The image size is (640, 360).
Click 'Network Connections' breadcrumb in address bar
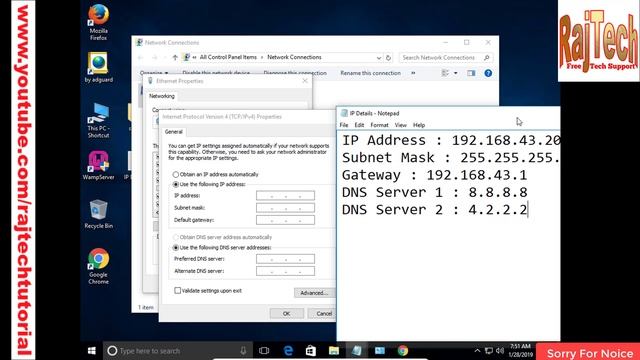(x=294, y=58)
